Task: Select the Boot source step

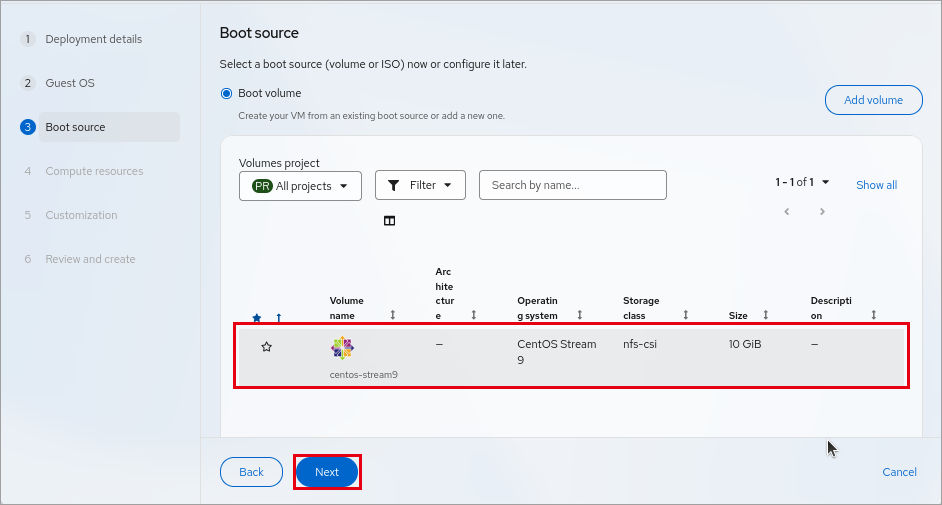Action: [x=109, y=127]
